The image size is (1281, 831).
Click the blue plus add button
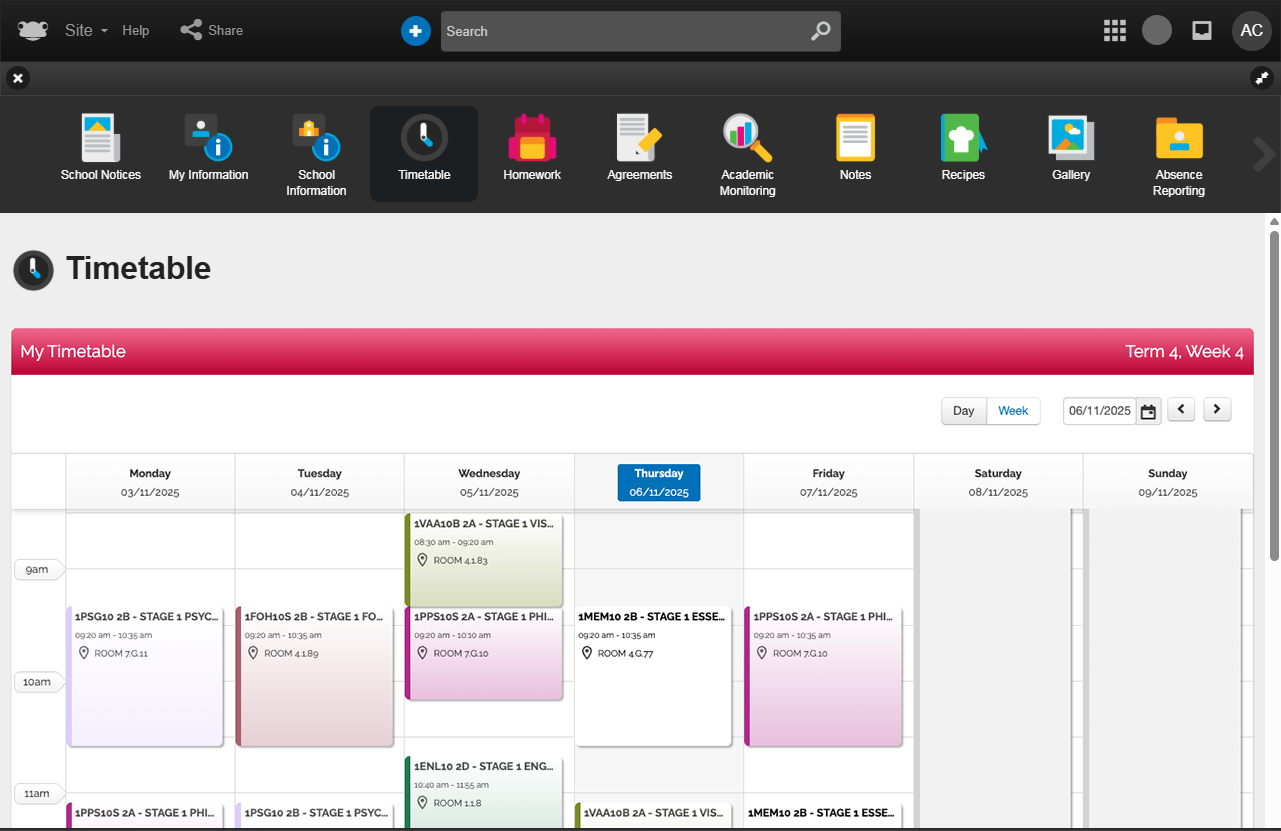tap(415, 31)
